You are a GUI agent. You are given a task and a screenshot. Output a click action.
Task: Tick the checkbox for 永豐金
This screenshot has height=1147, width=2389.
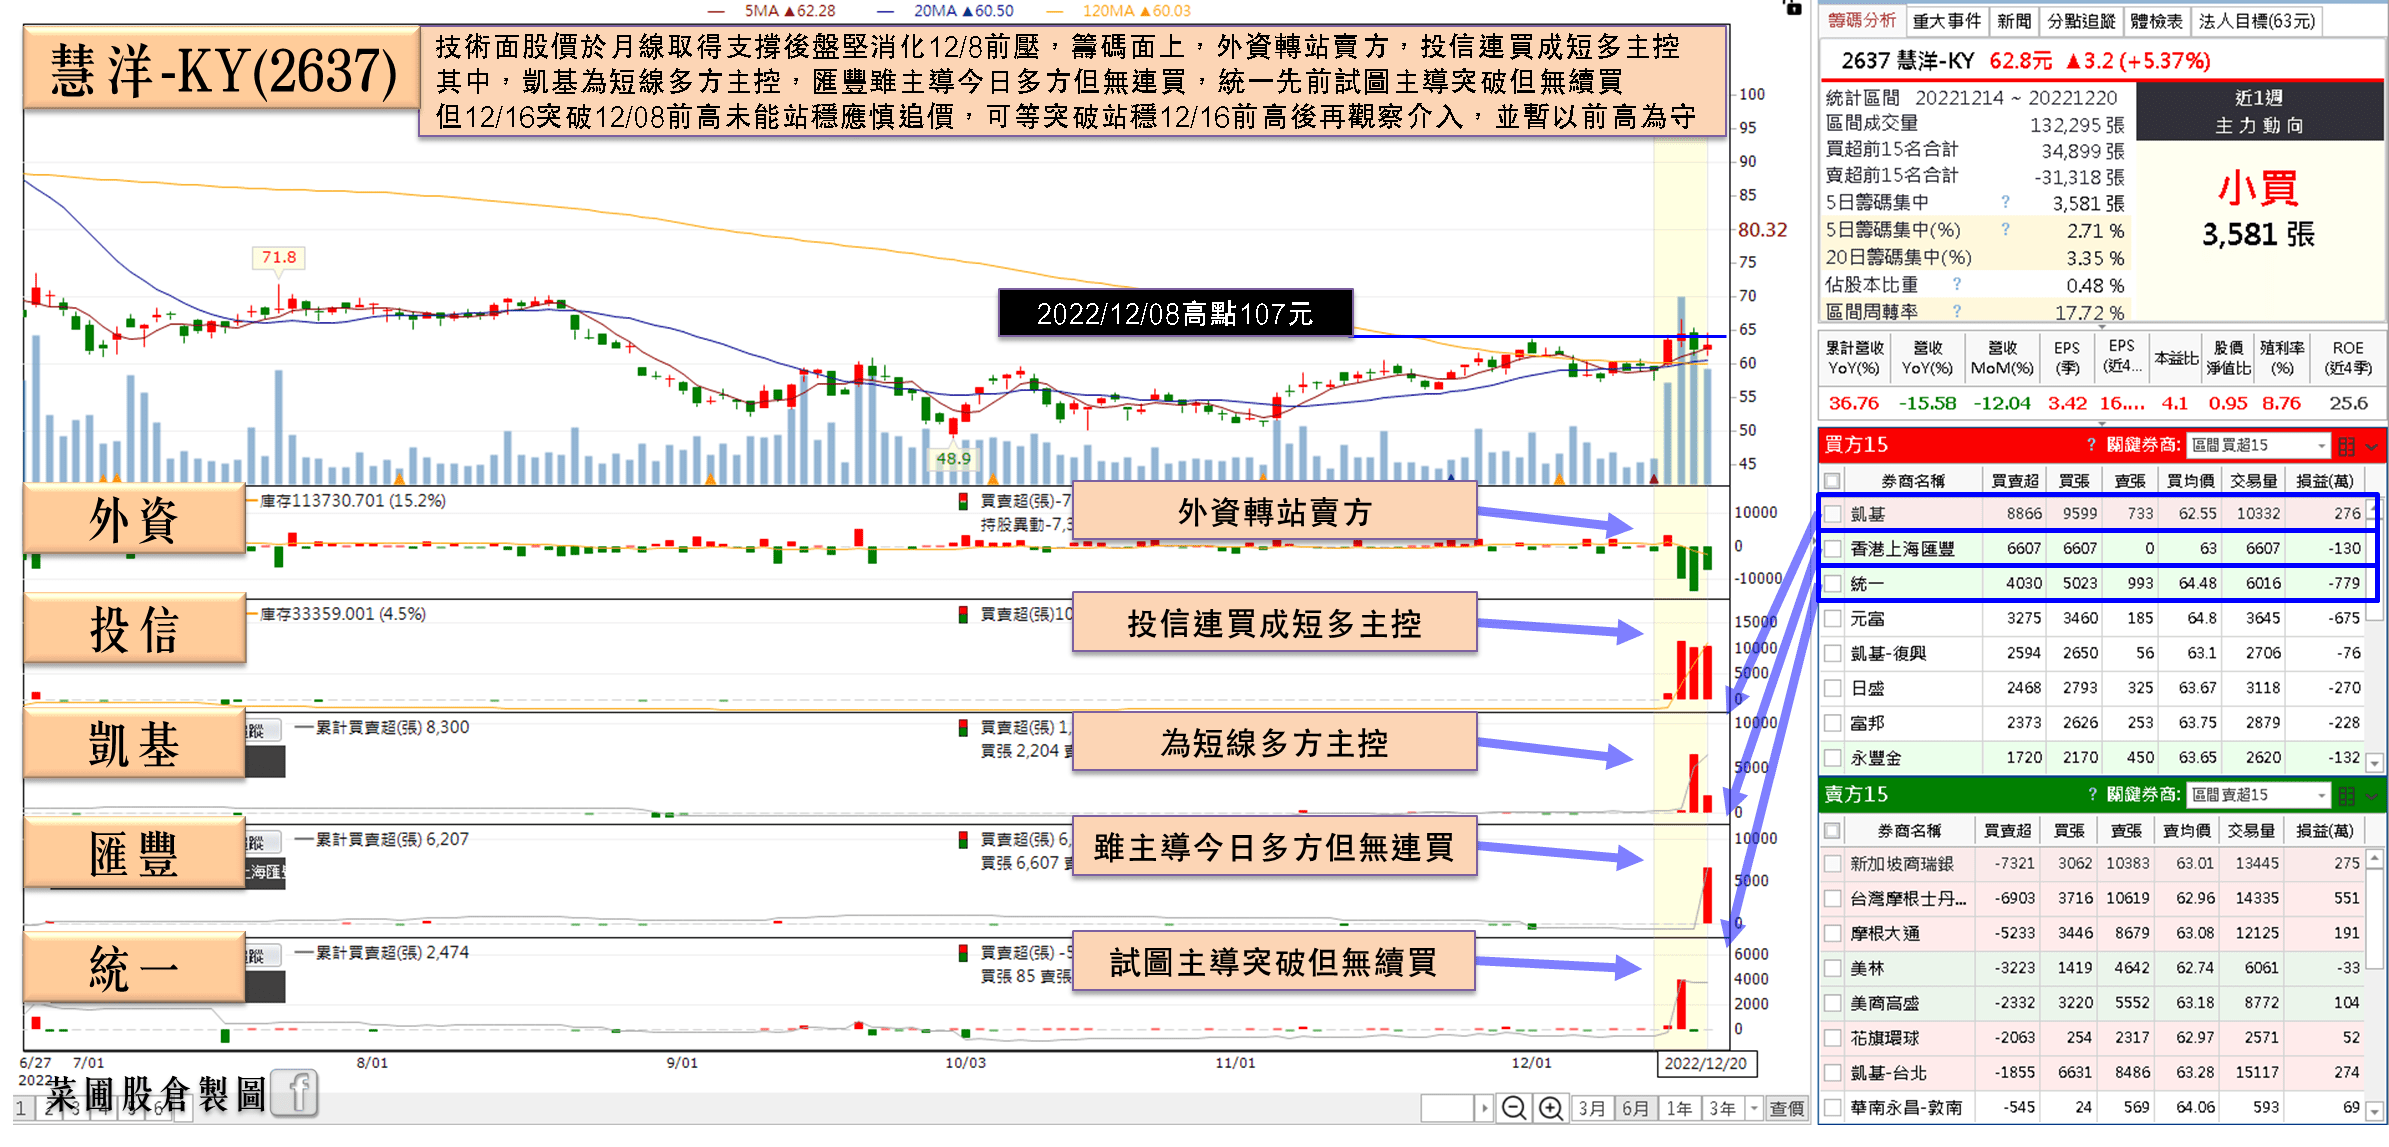[1832, 758]
